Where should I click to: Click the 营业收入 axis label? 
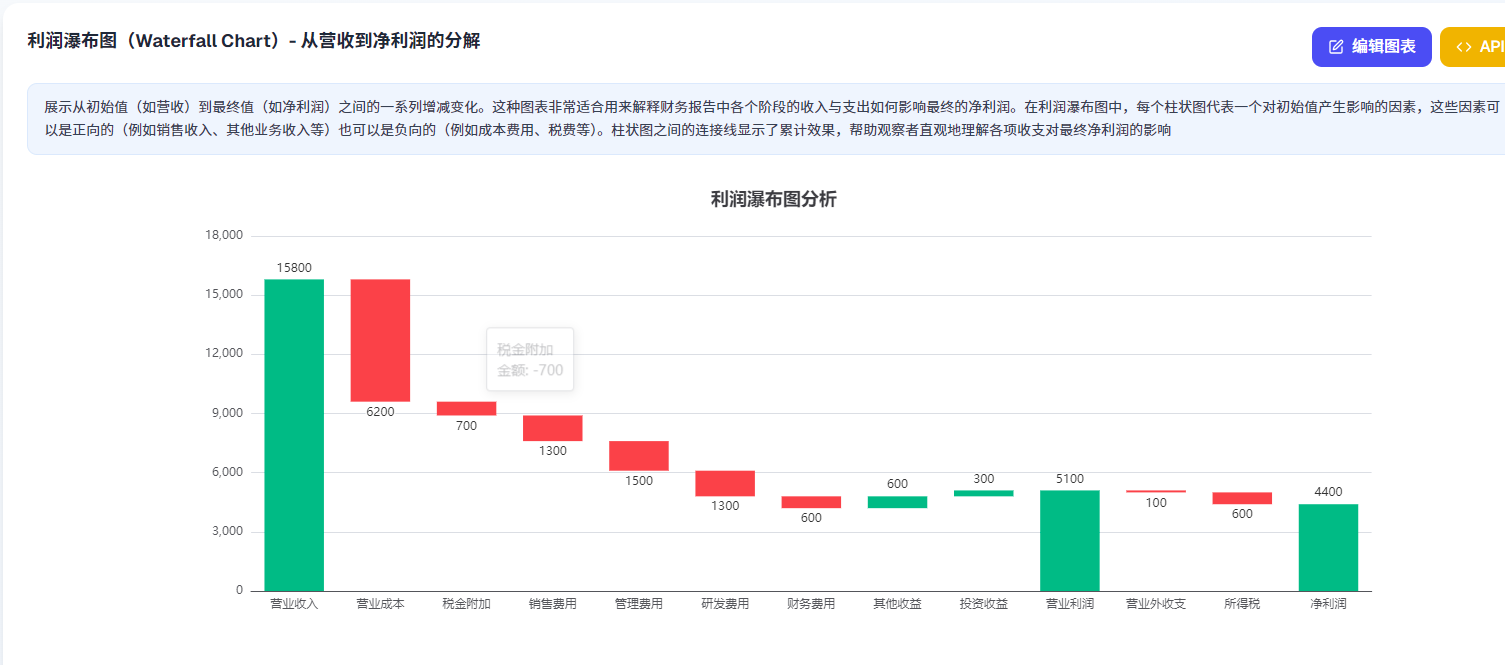pos(294,604)
